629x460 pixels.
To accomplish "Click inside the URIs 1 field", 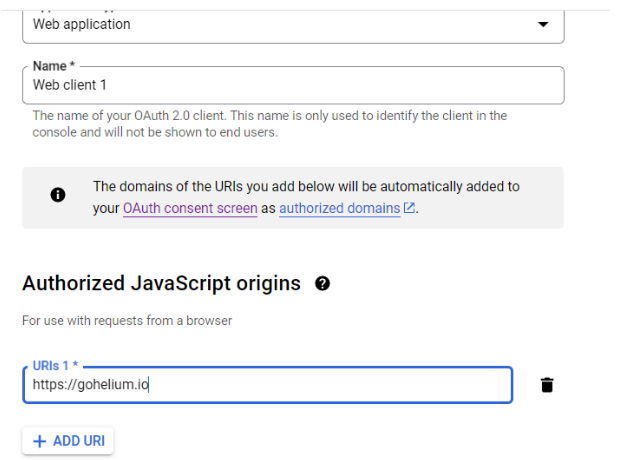I will (268, 385).
